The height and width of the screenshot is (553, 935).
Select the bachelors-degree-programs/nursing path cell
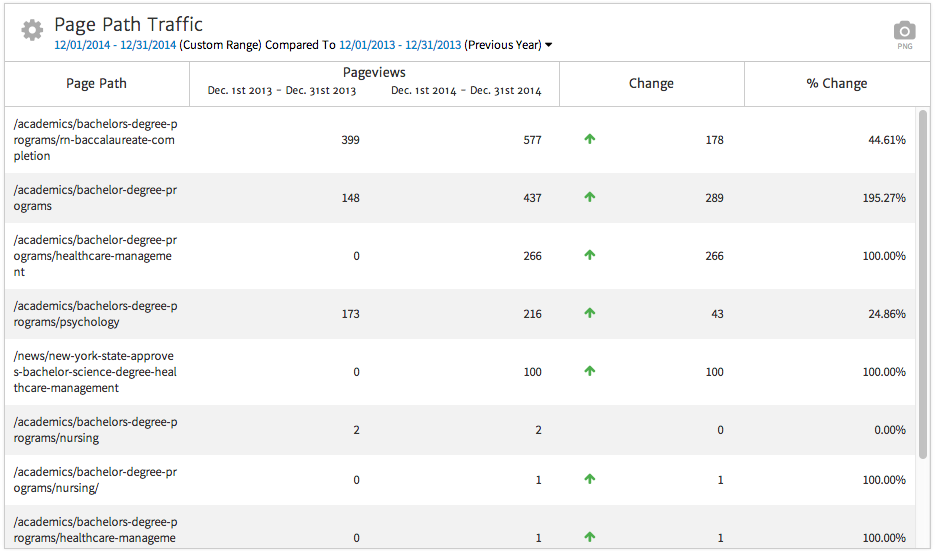coord(95,430)
